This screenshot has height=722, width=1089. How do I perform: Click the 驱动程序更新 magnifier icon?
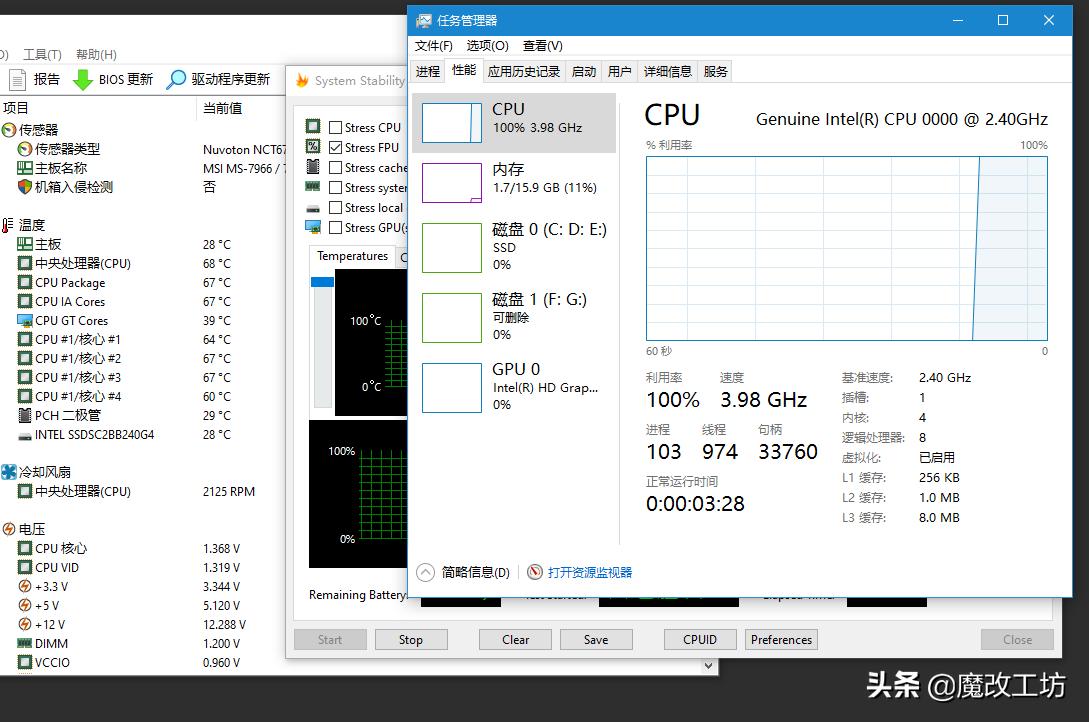[176, 79]
